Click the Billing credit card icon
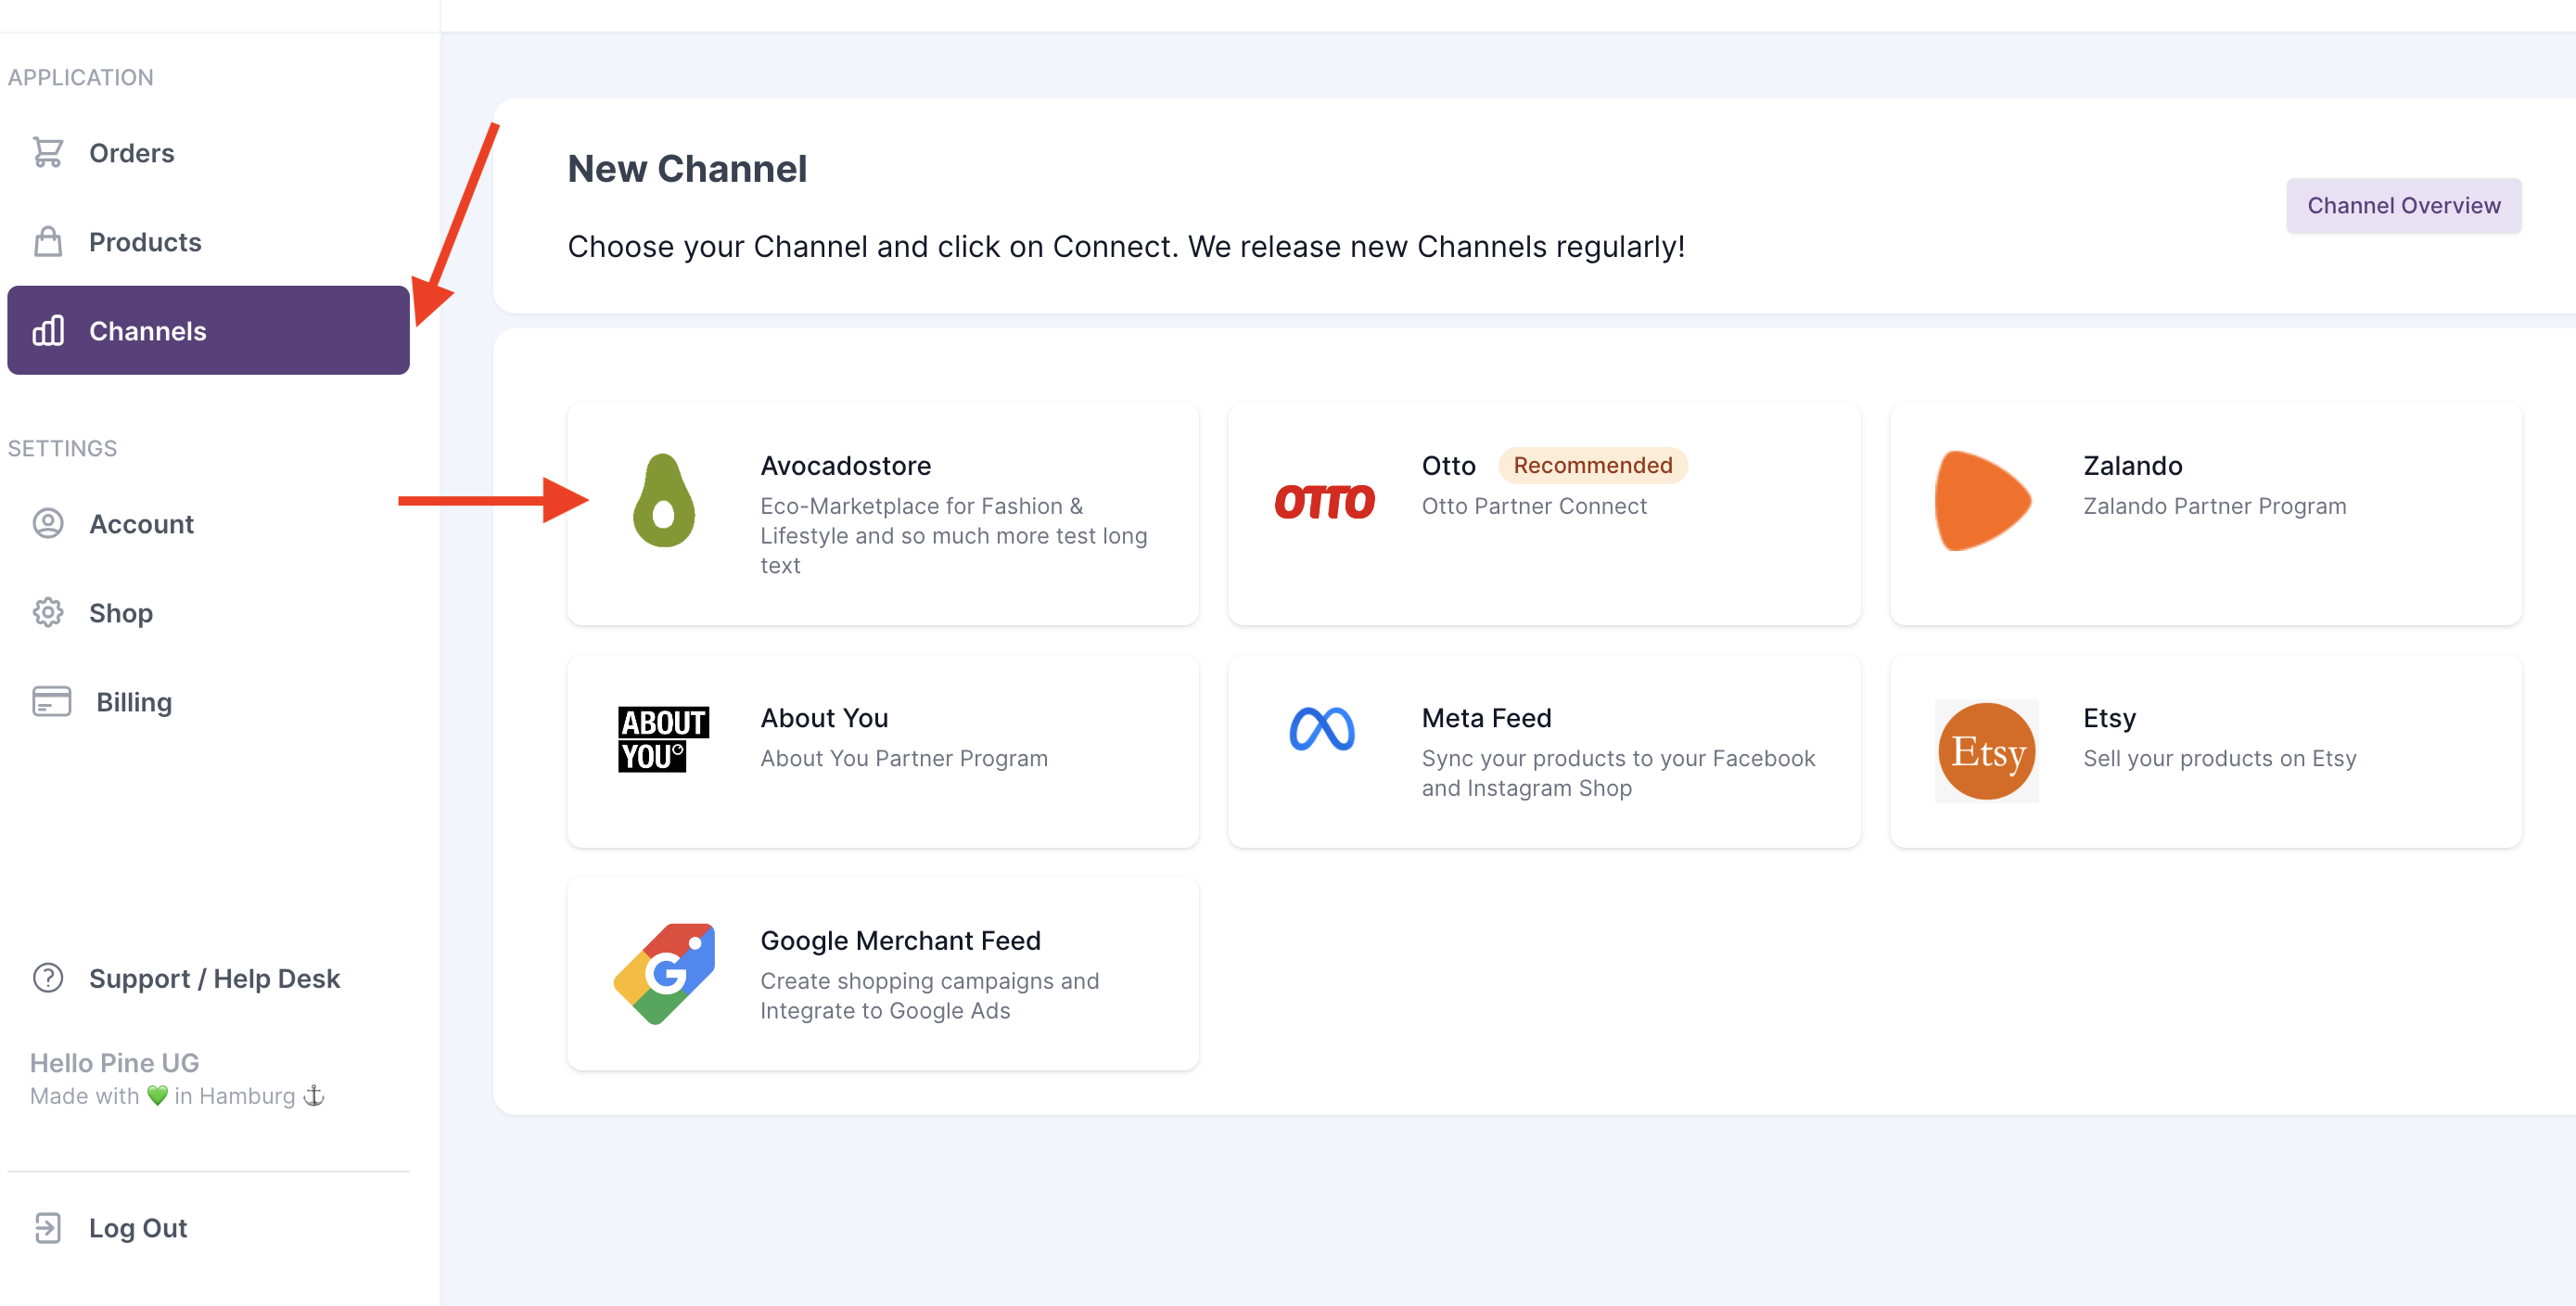Image resolution: width=2576 pixels, height=1306 pixels. click(51, 701)
